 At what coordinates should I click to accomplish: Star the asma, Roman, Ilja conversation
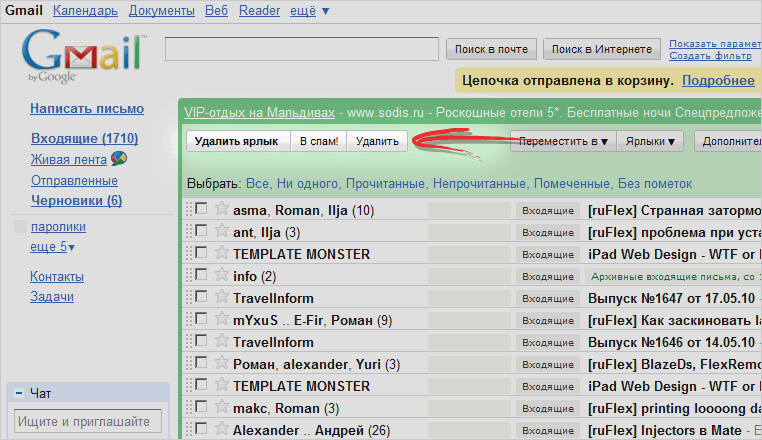222,209
